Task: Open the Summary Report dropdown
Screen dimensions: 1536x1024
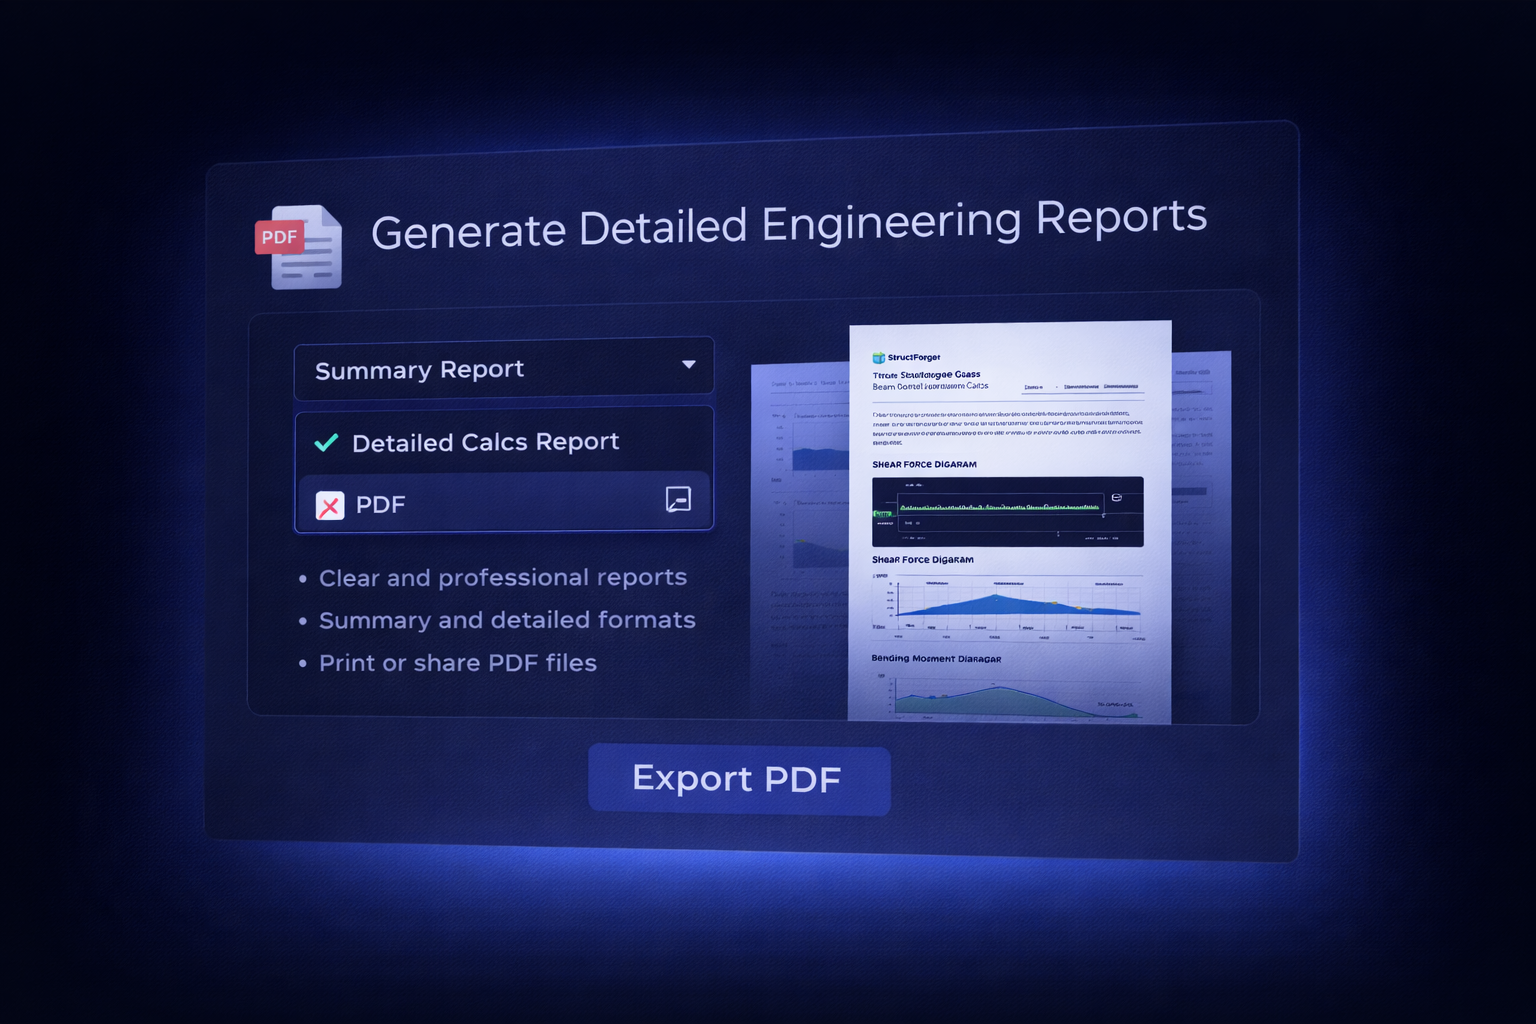Action: pyautogui.click(x=503, y=369)
